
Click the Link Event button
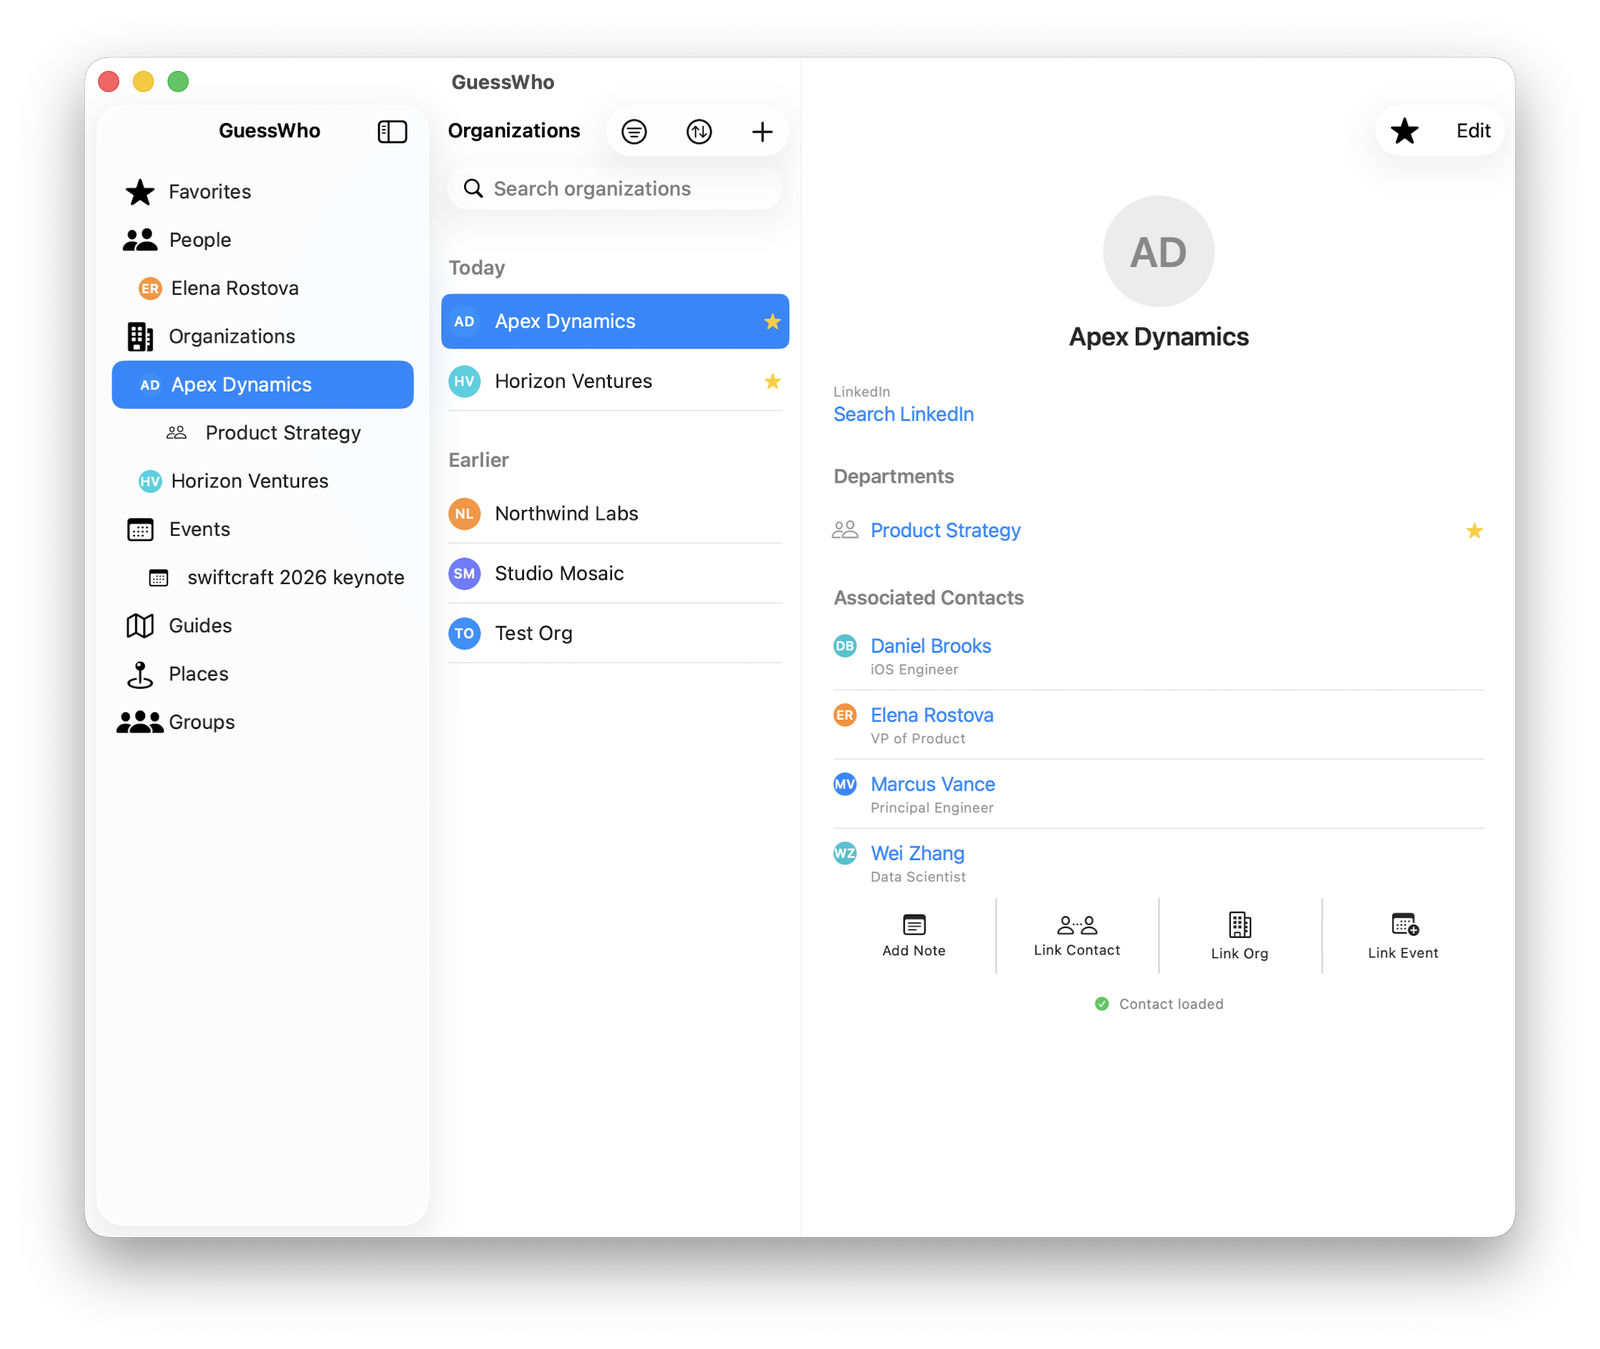[x=1403, y=936]
